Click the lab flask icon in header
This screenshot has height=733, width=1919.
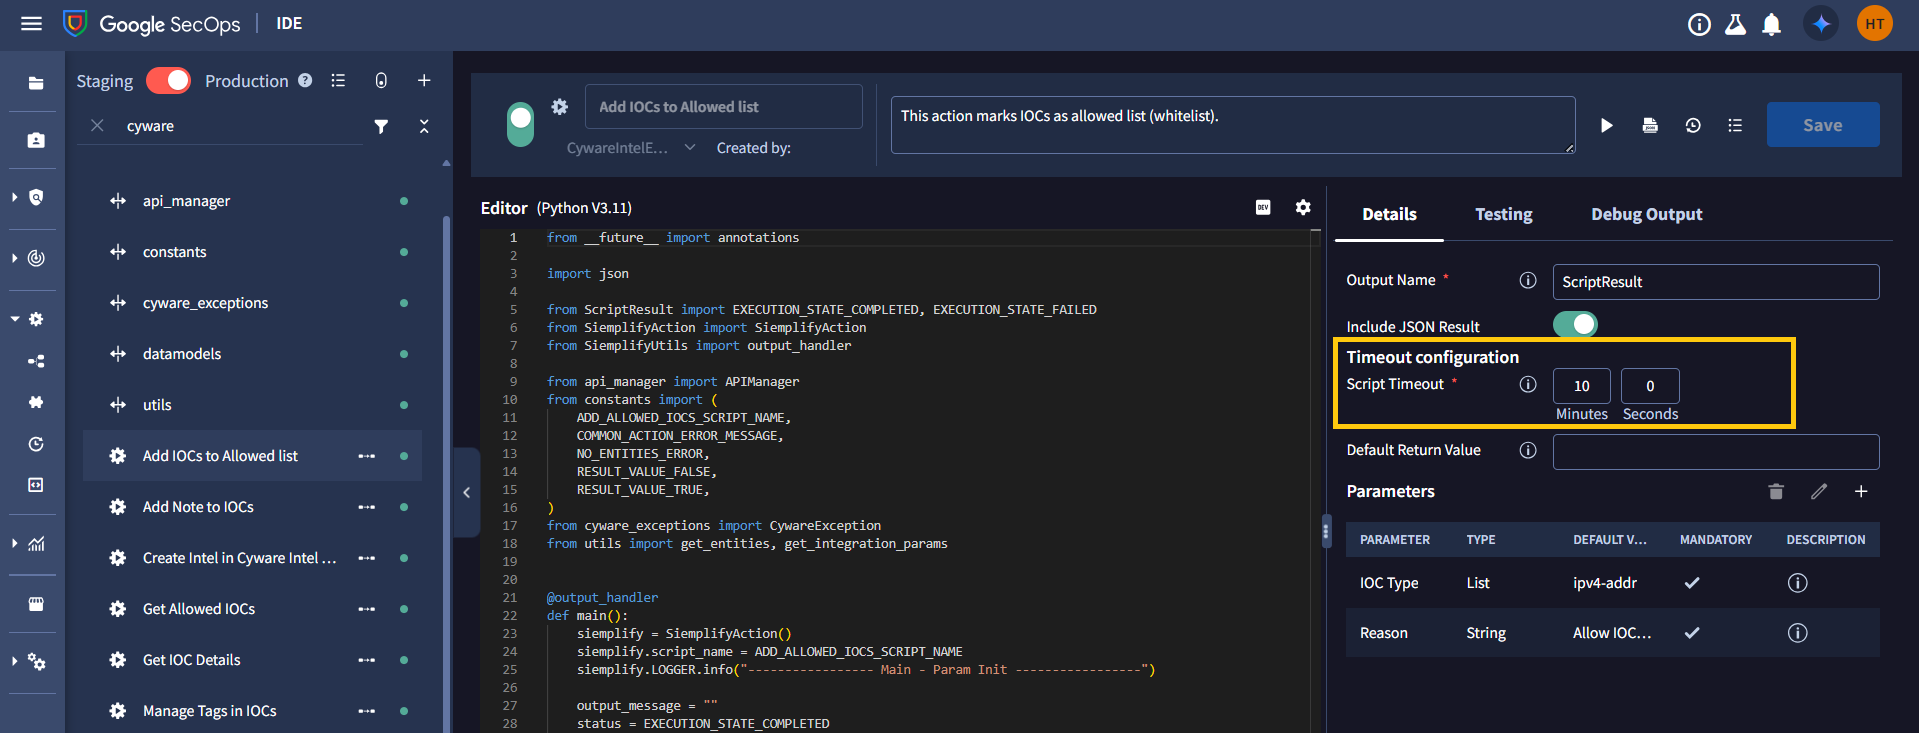click(1735, 24)
